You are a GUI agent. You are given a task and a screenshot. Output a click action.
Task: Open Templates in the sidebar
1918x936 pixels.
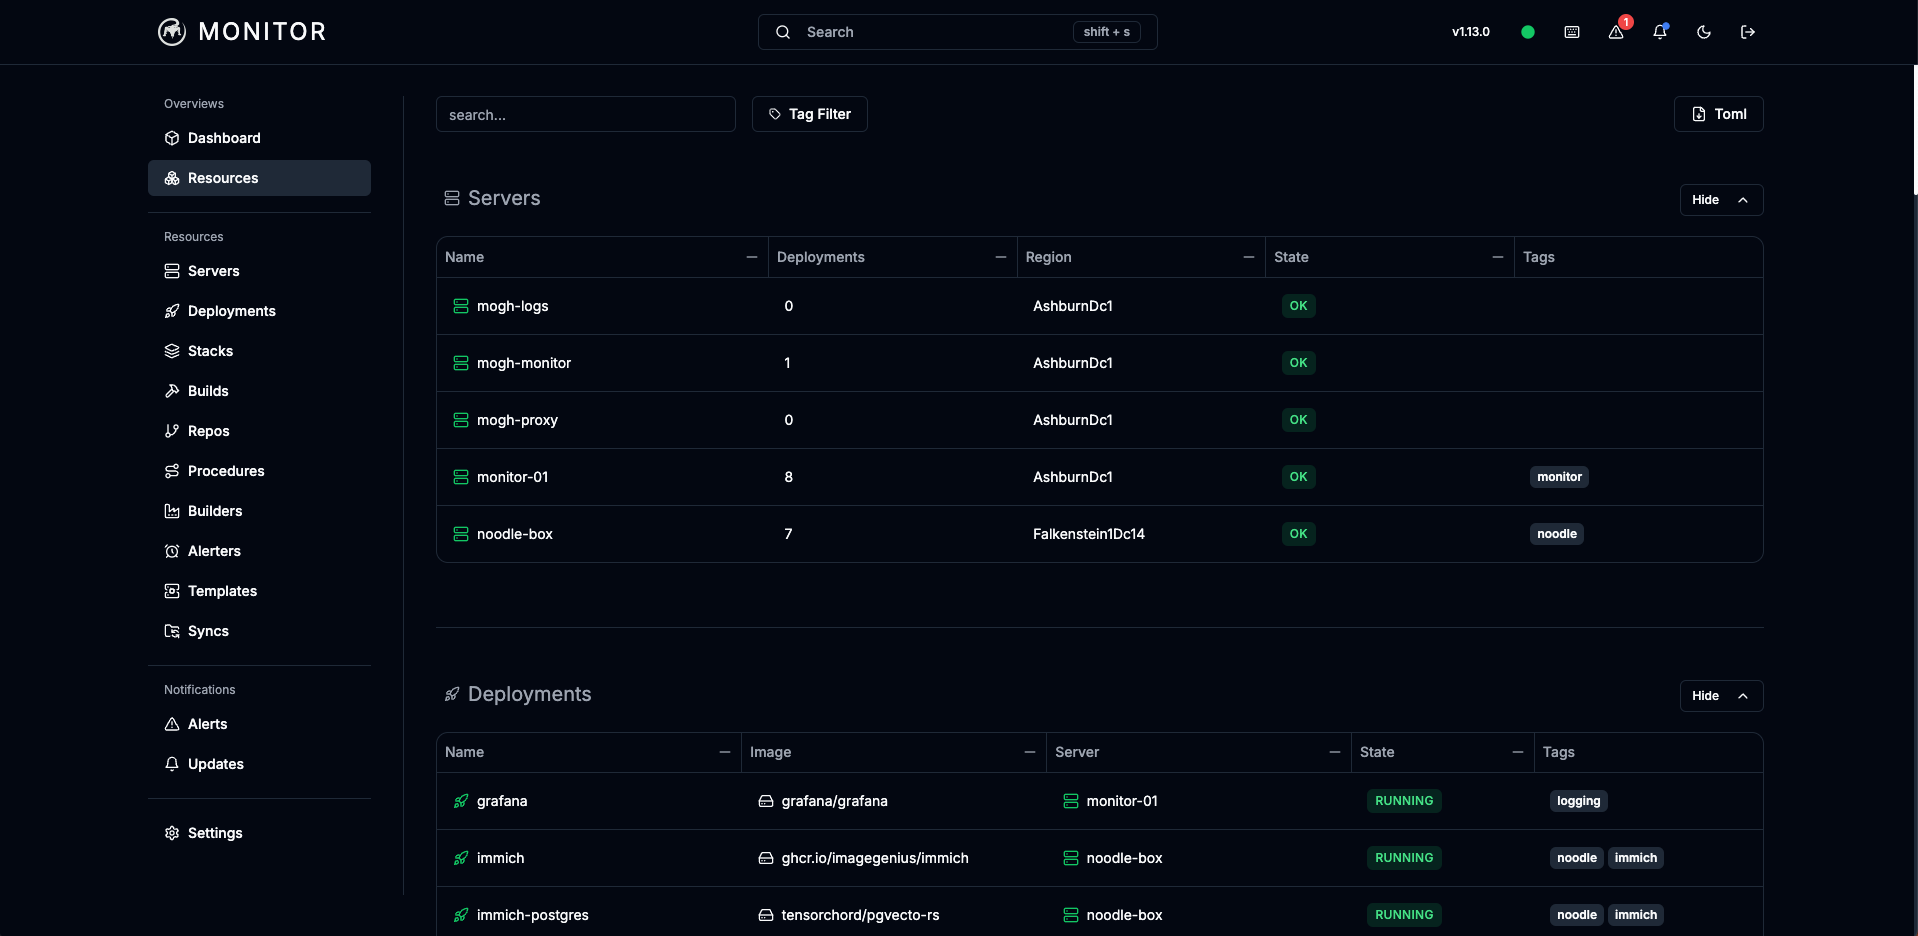pyautogui.click(x=259, y=591)
